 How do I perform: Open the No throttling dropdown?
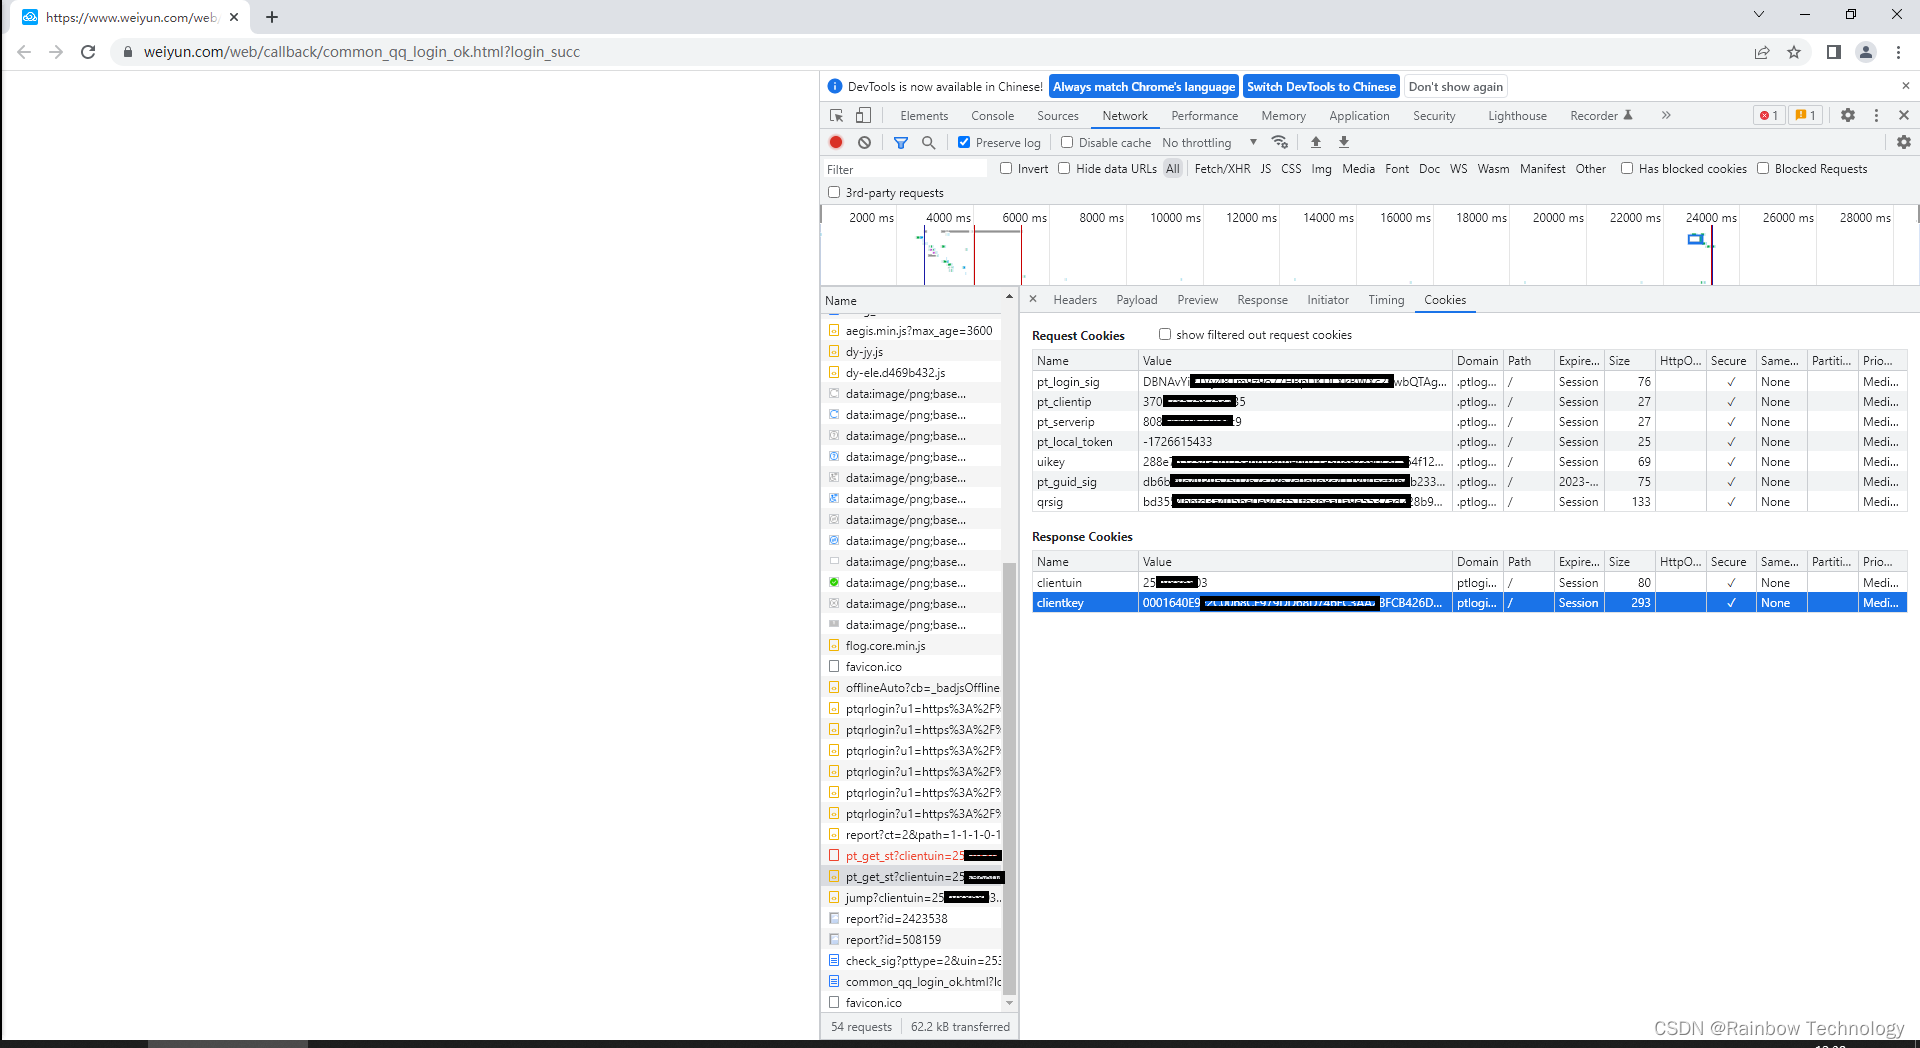1210,142
